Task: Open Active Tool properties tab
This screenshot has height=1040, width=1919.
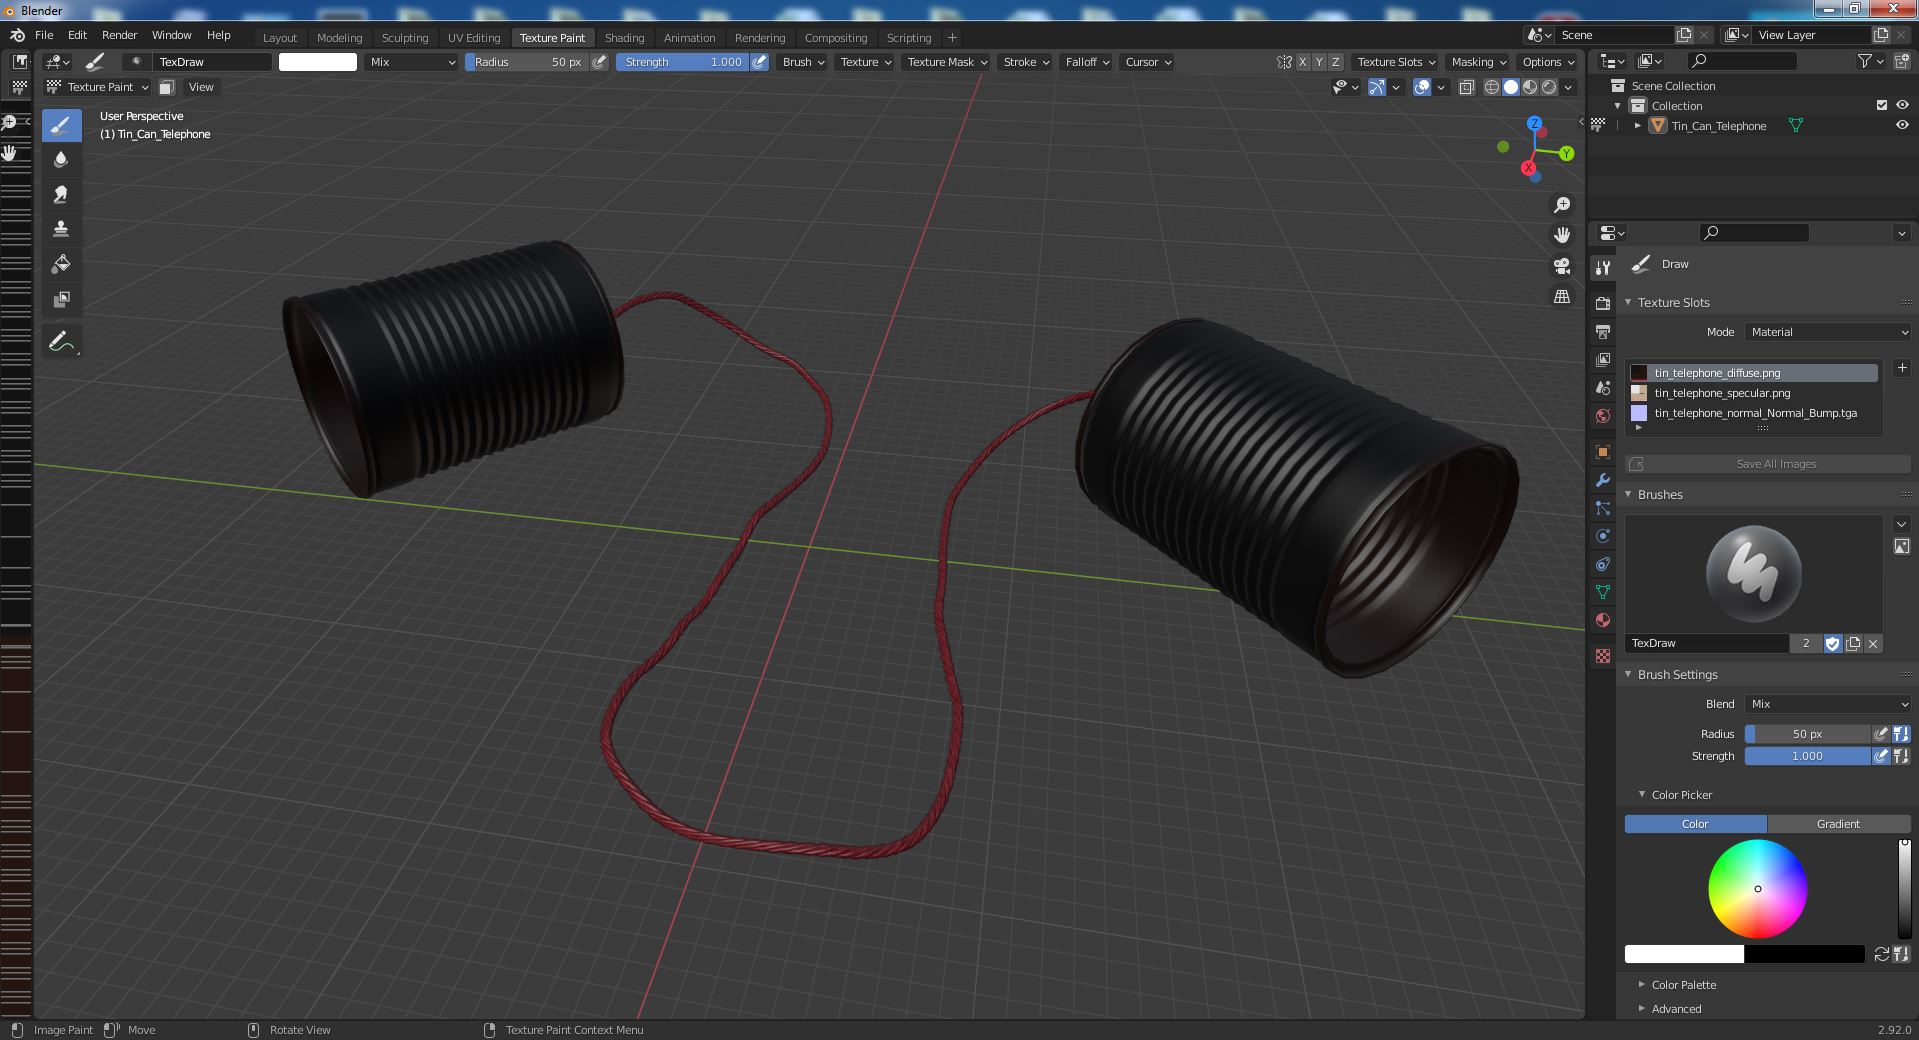Action: click(1603, 267)
